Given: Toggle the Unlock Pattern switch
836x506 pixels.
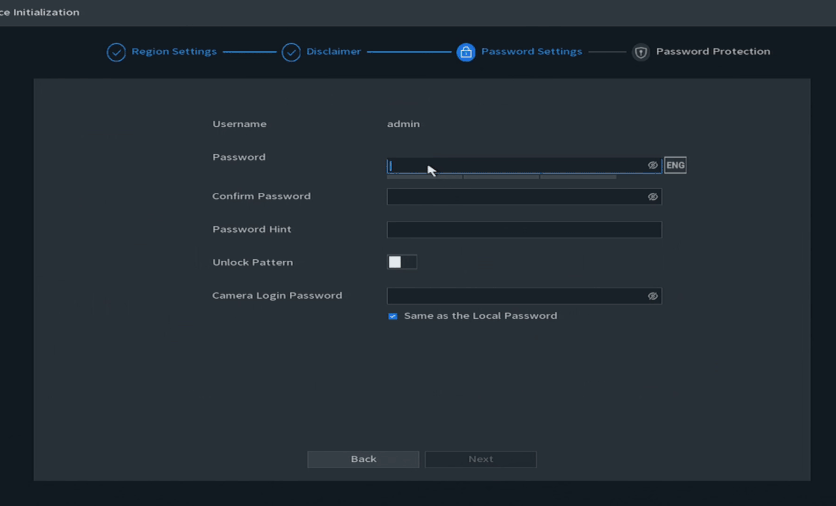Looking at the screenshot, I should coord(402,262).
